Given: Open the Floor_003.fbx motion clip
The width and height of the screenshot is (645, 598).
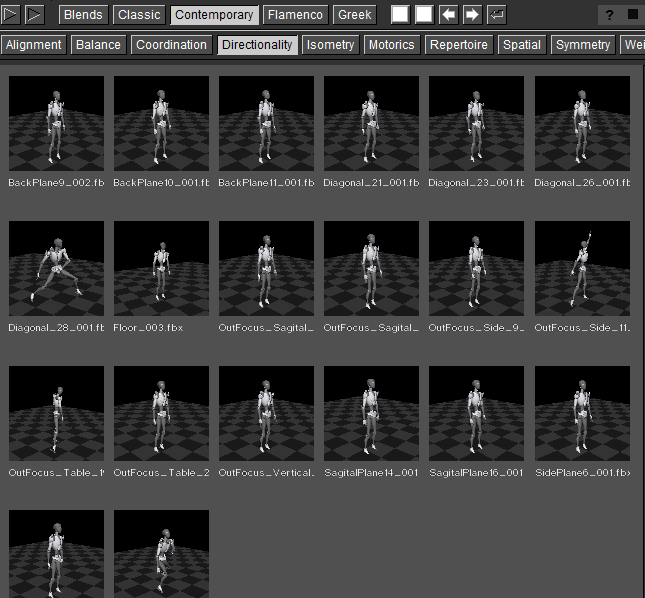Looking at the screenshot, I should click(x=161, y=268).
